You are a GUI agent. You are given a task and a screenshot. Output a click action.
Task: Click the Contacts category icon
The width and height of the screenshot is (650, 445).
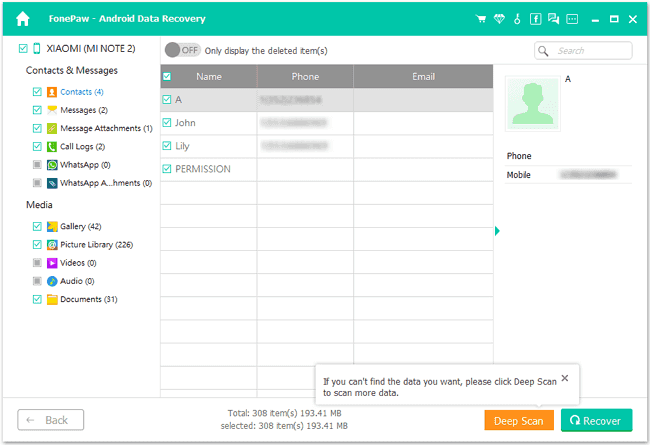[x=52, y=92]
